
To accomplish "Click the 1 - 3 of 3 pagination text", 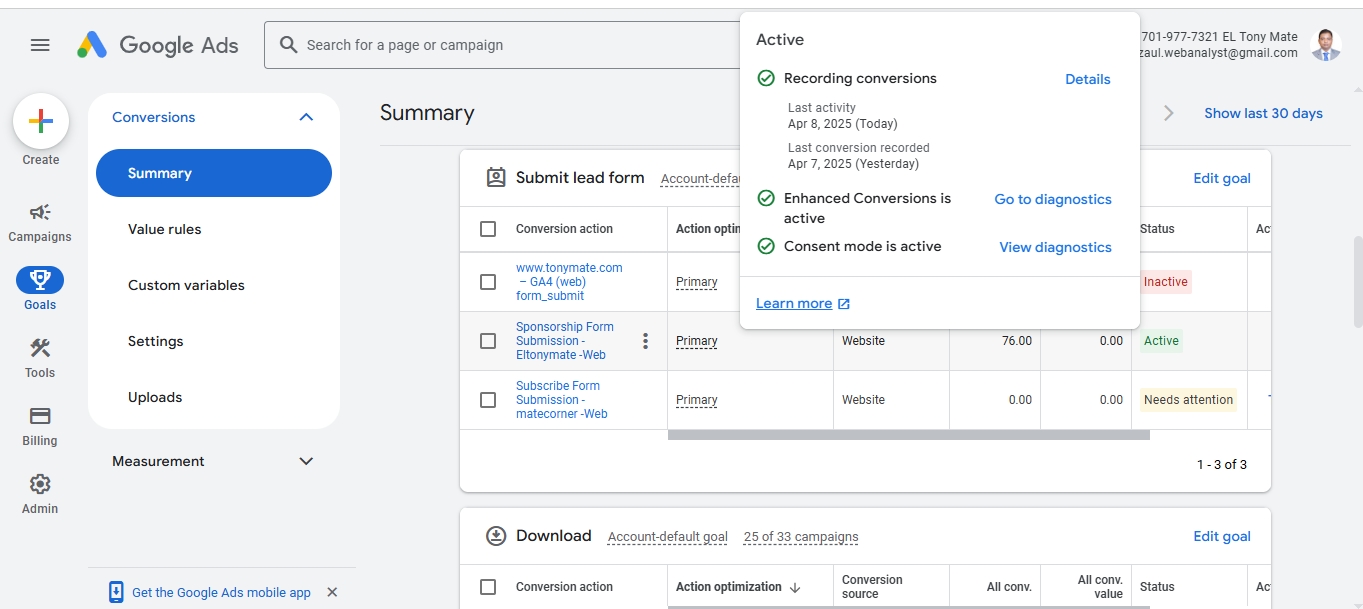I will pyautogui.click(x=1222, y=465).
